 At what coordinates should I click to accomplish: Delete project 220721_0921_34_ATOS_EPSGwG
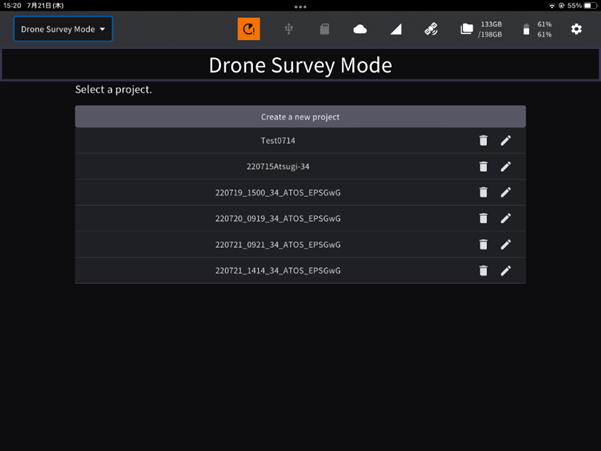click(x=483, y=244)
